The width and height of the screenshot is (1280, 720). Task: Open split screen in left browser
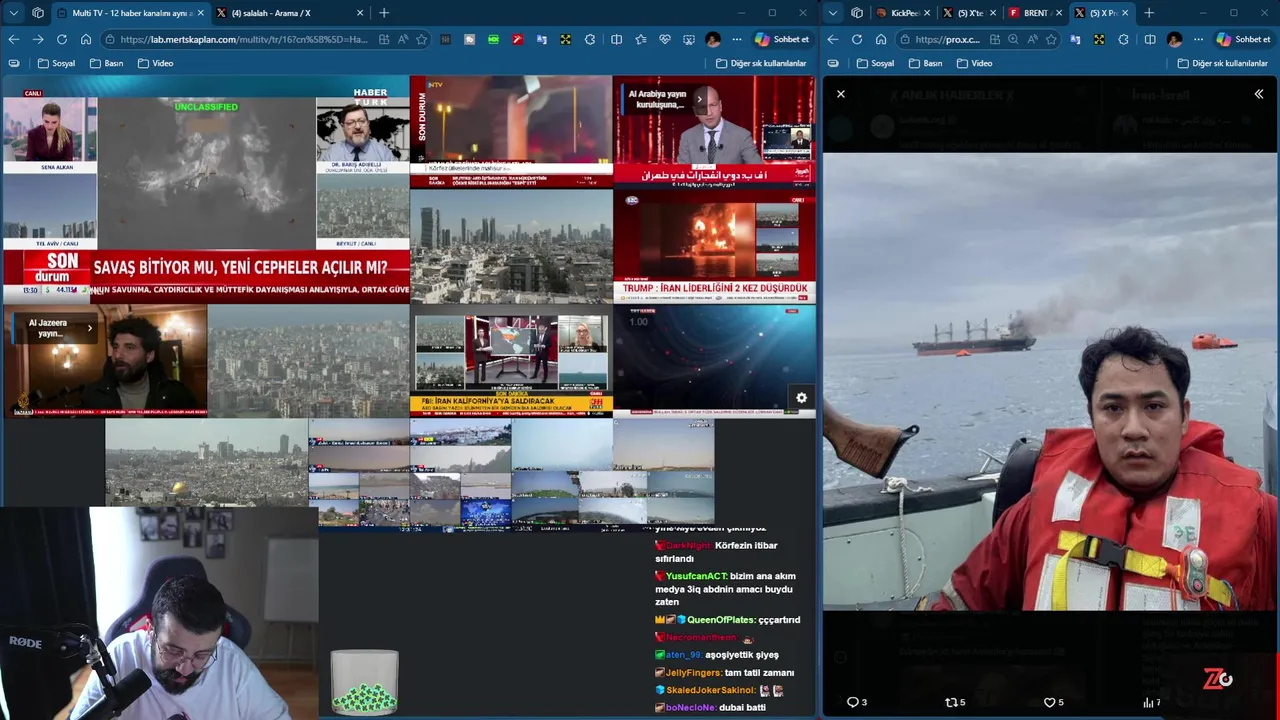click(616, 39)
